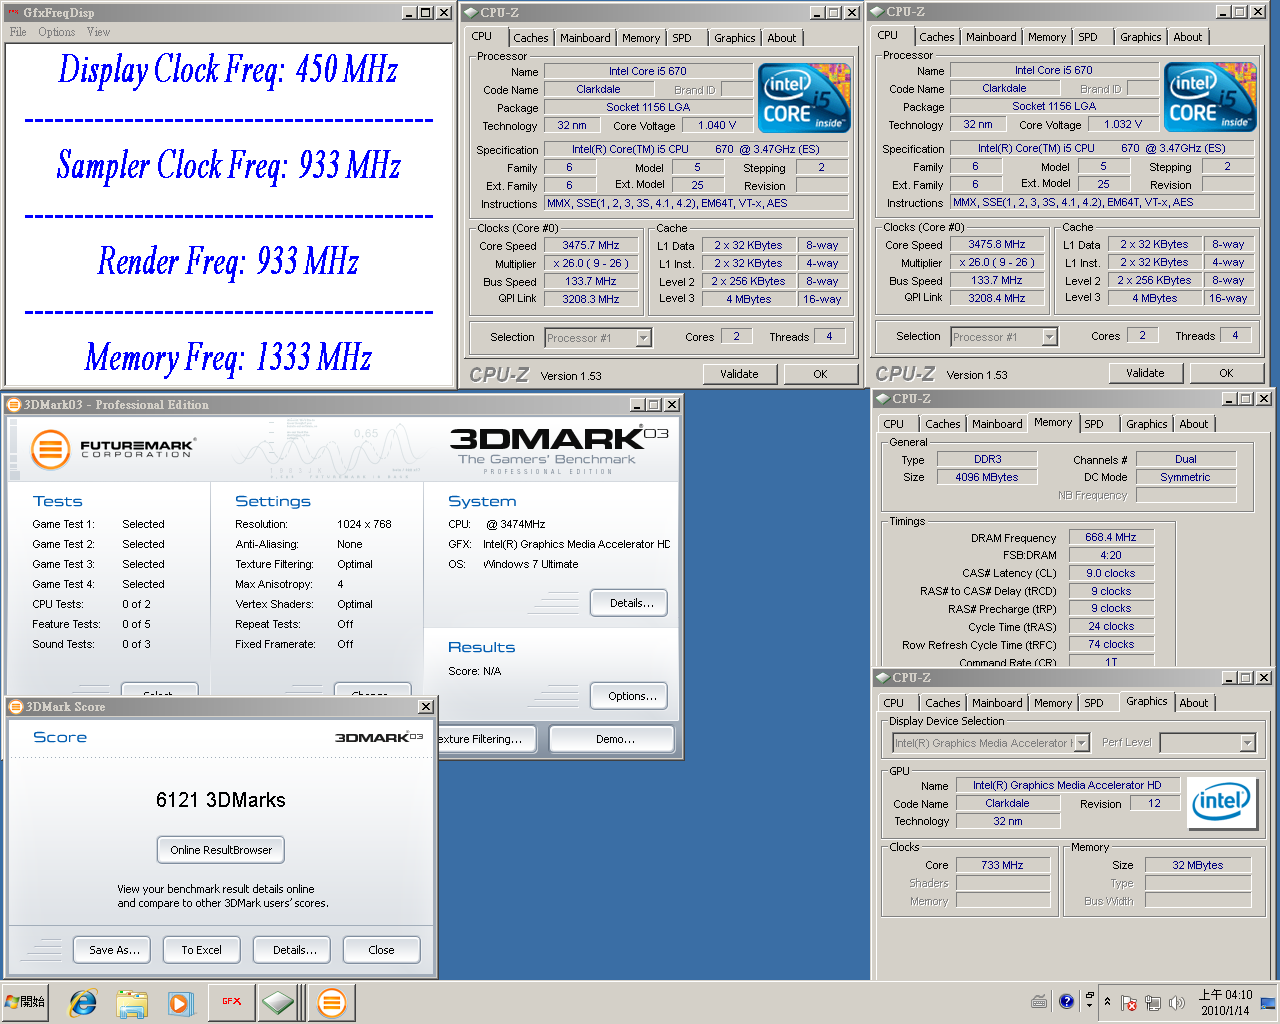The image size is (1280, 1024).
Task: Click the title bar icon of the CPU-Z Memory window
Action: 882,398
